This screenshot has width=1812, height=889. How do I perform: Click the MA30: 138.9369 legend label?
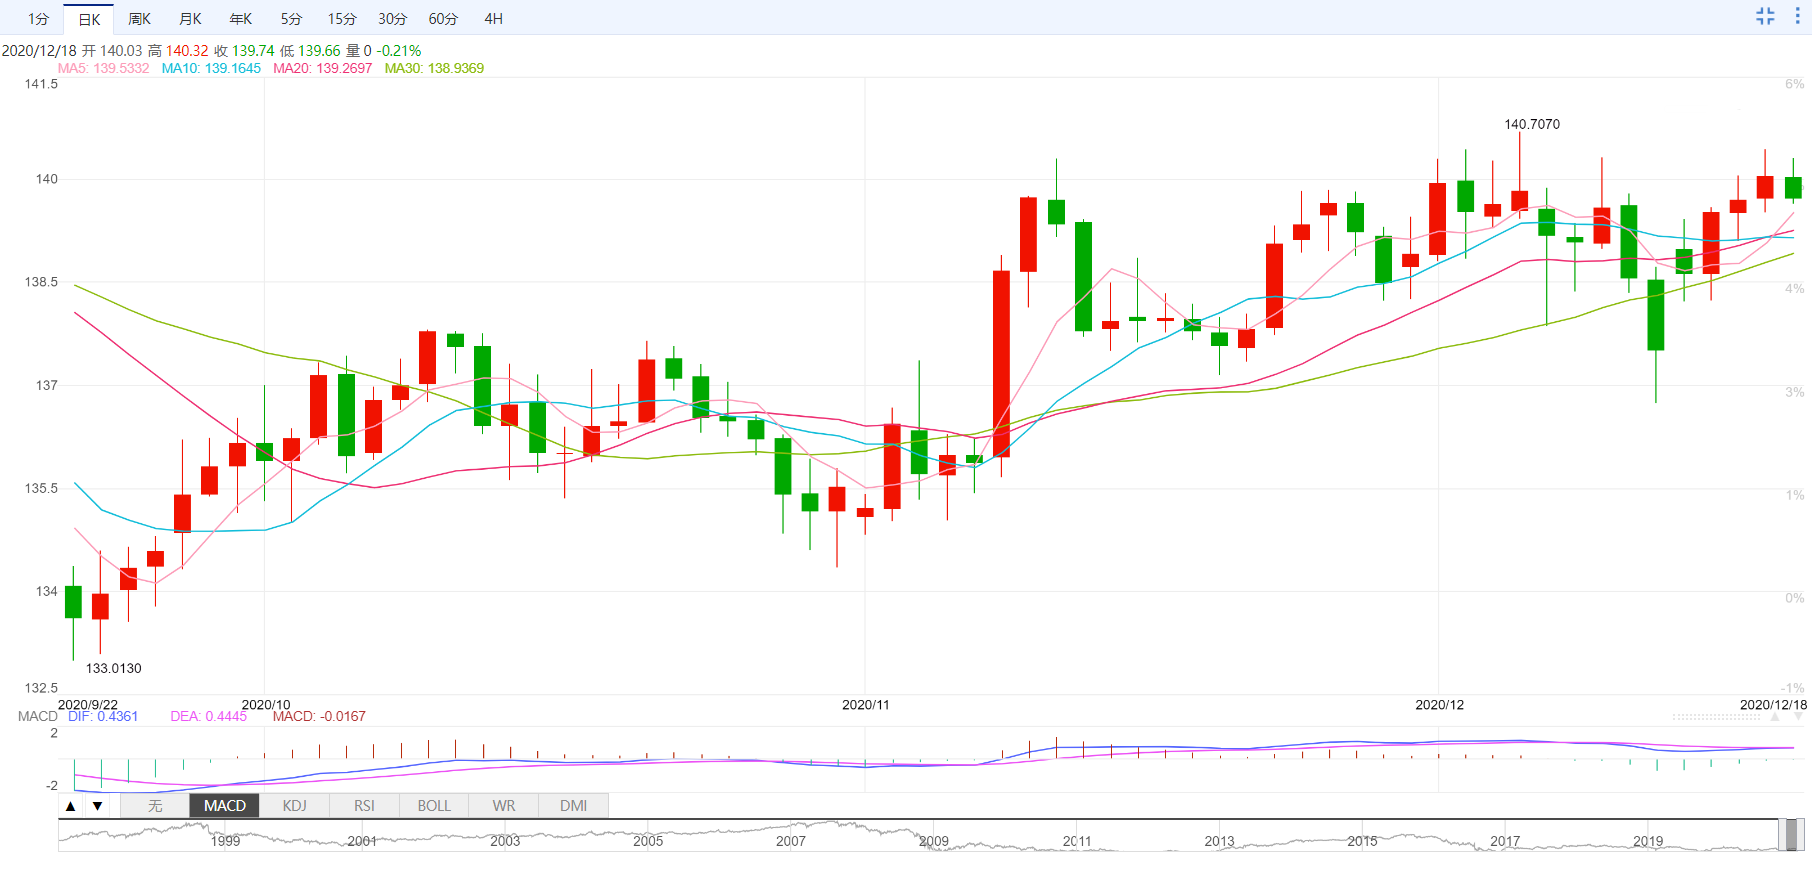(434, 68)
